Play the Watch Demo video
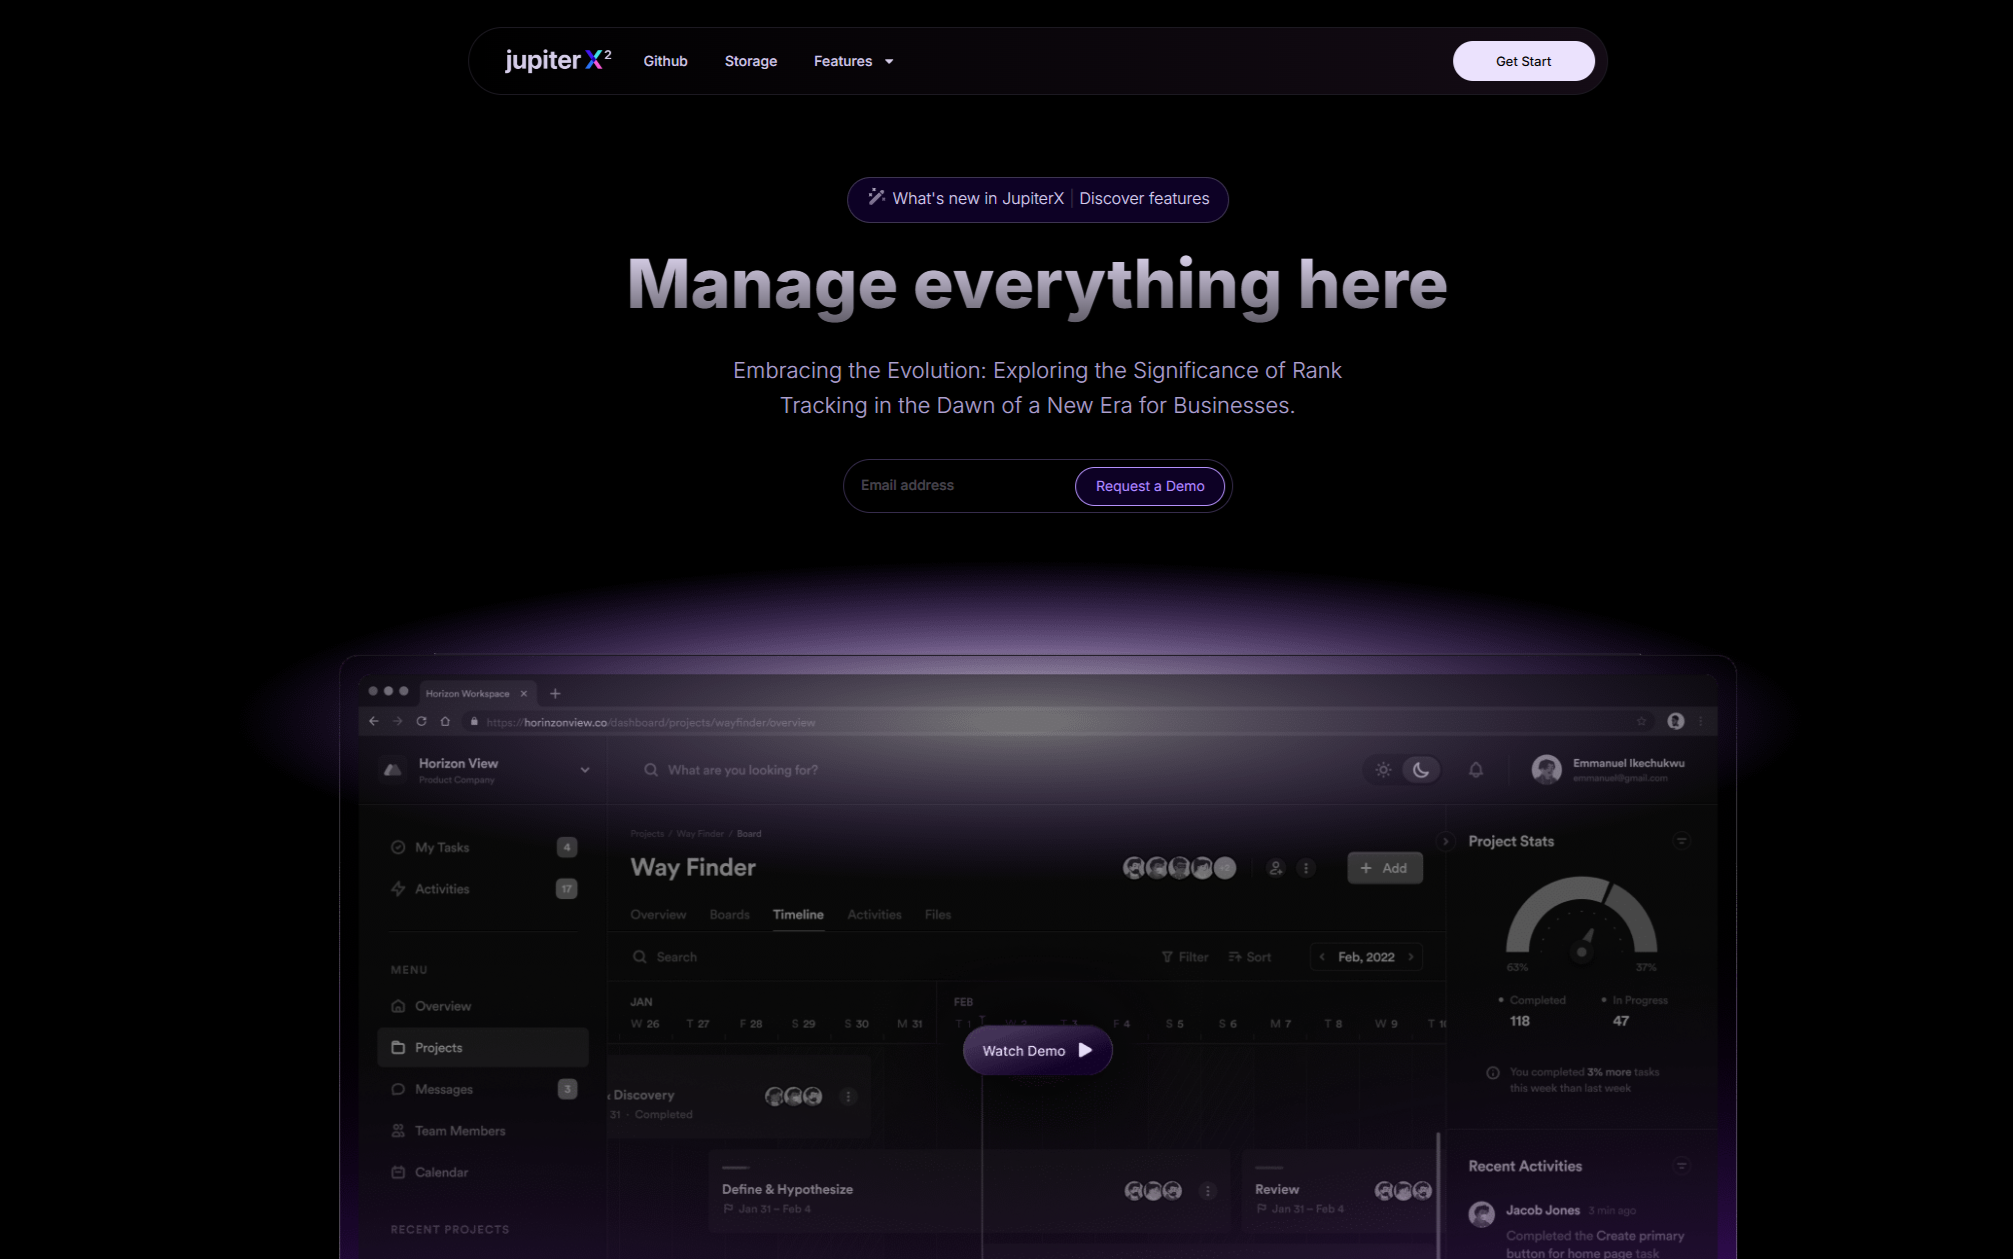Screen dimensions: 2013x1259 pos(1037,1051)
